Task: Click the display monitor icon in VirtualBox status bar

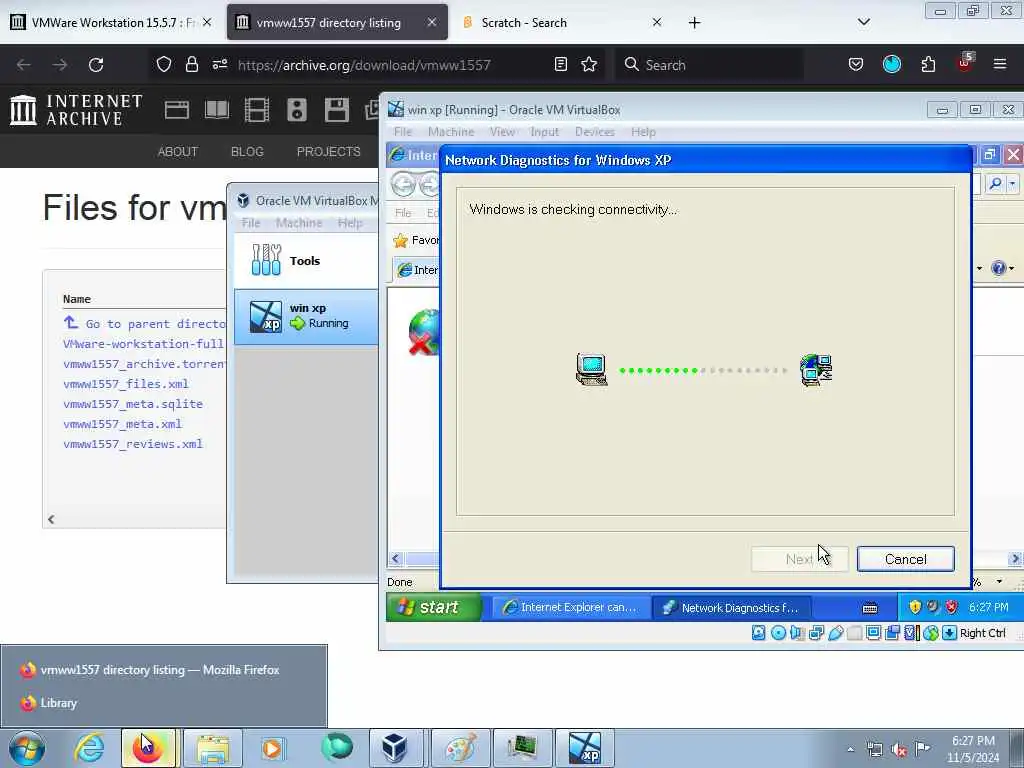Action: (x=873, y=633)
